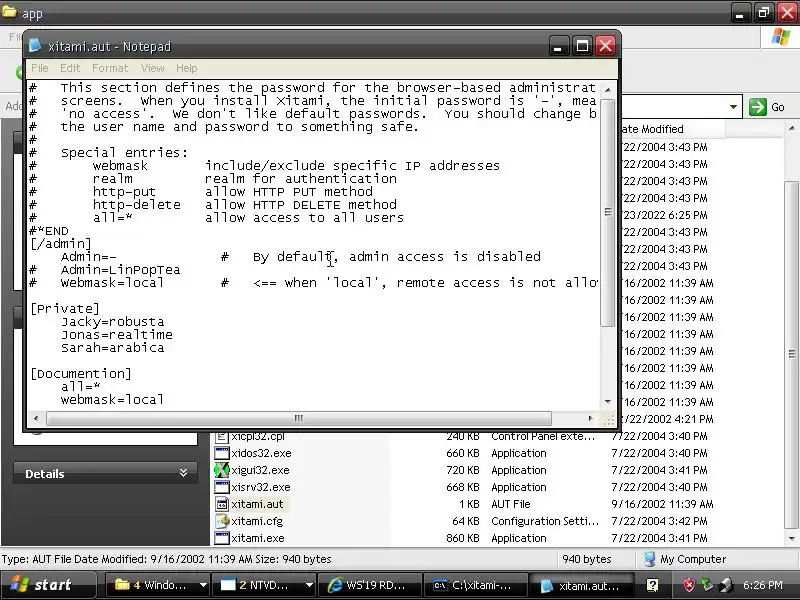Click the Date Modified column header
The height and width of the screenshot is (600, 800).
click(x=673, y=129)
